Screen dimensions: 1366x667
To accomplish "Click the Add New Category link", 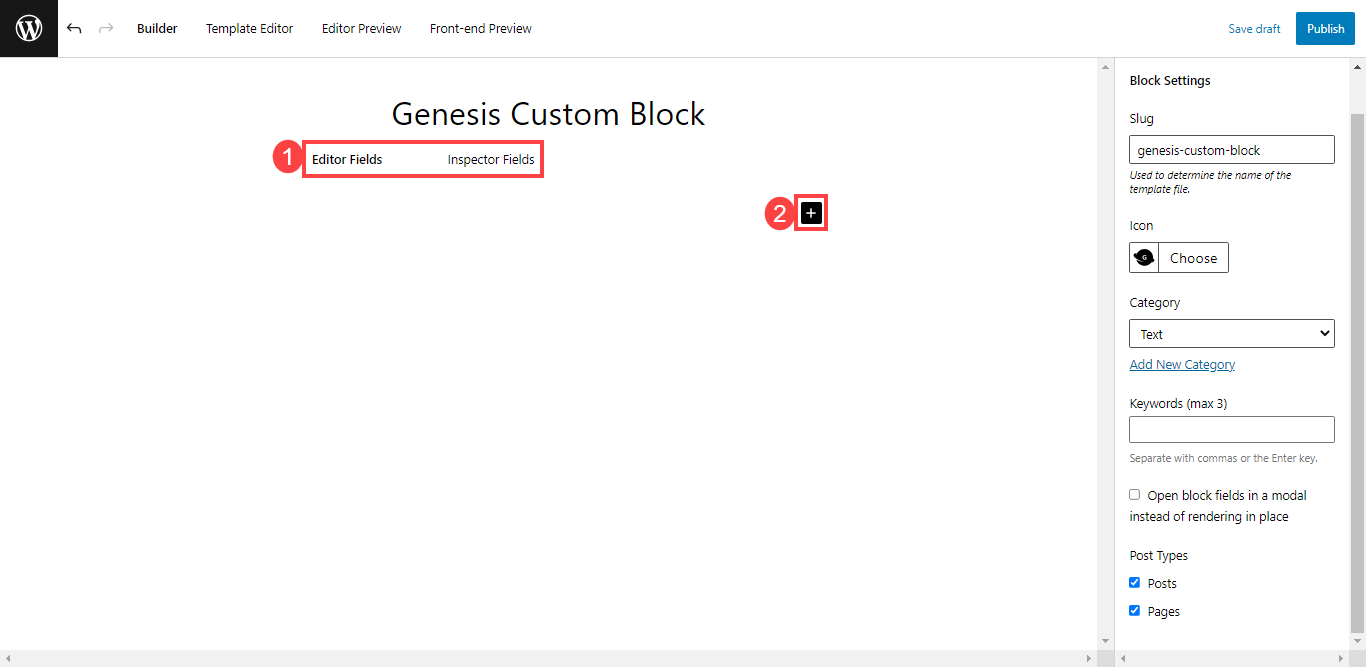I will tap(1182, 364).
